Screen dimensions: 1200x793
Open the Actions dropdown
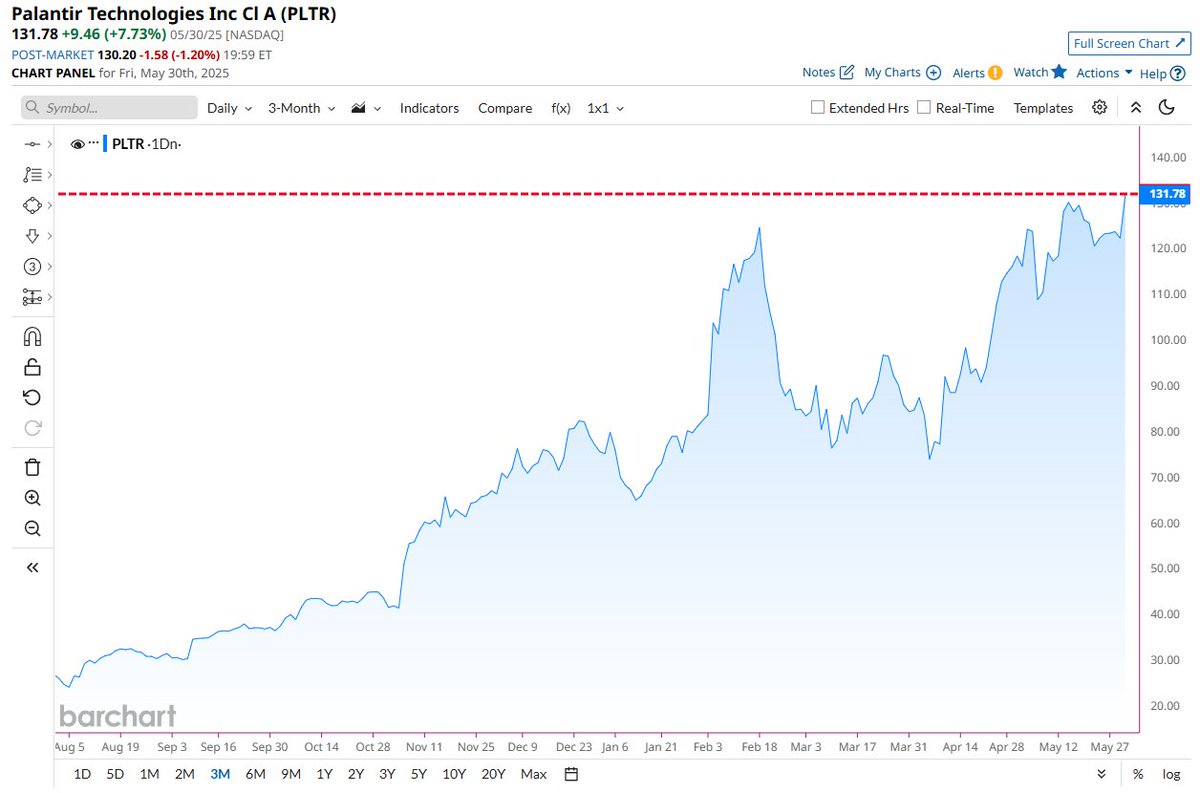pyautogui.click(x=1104, y=73)
